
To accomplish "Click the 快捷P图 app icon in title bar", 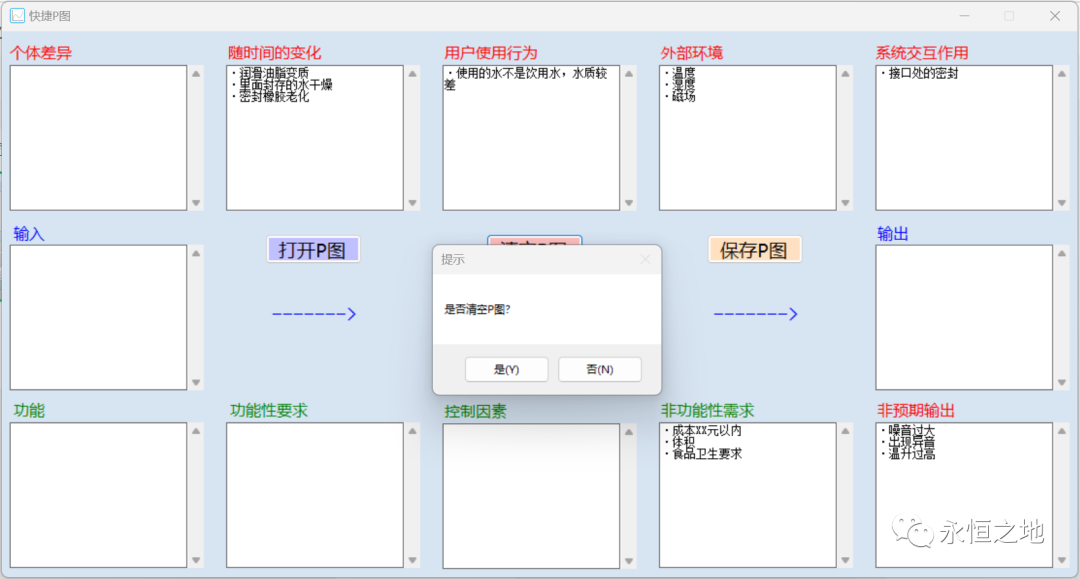I will click(x=17, y=16).
